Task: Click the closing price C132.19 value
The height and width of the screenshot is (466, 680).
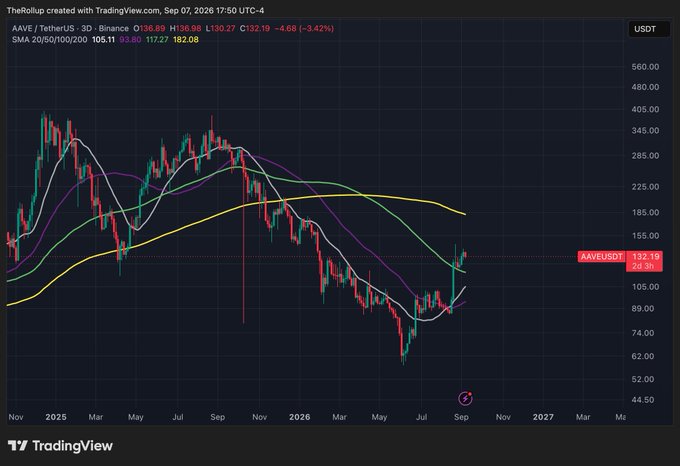Action: pyautogui.click(x=255, y=29)
